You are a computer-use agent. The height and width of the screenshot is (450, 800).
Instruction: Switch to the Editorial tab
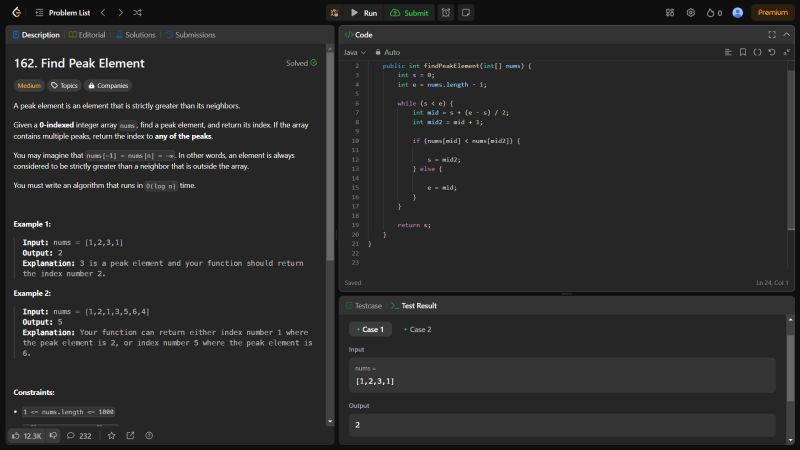point(87,35)
